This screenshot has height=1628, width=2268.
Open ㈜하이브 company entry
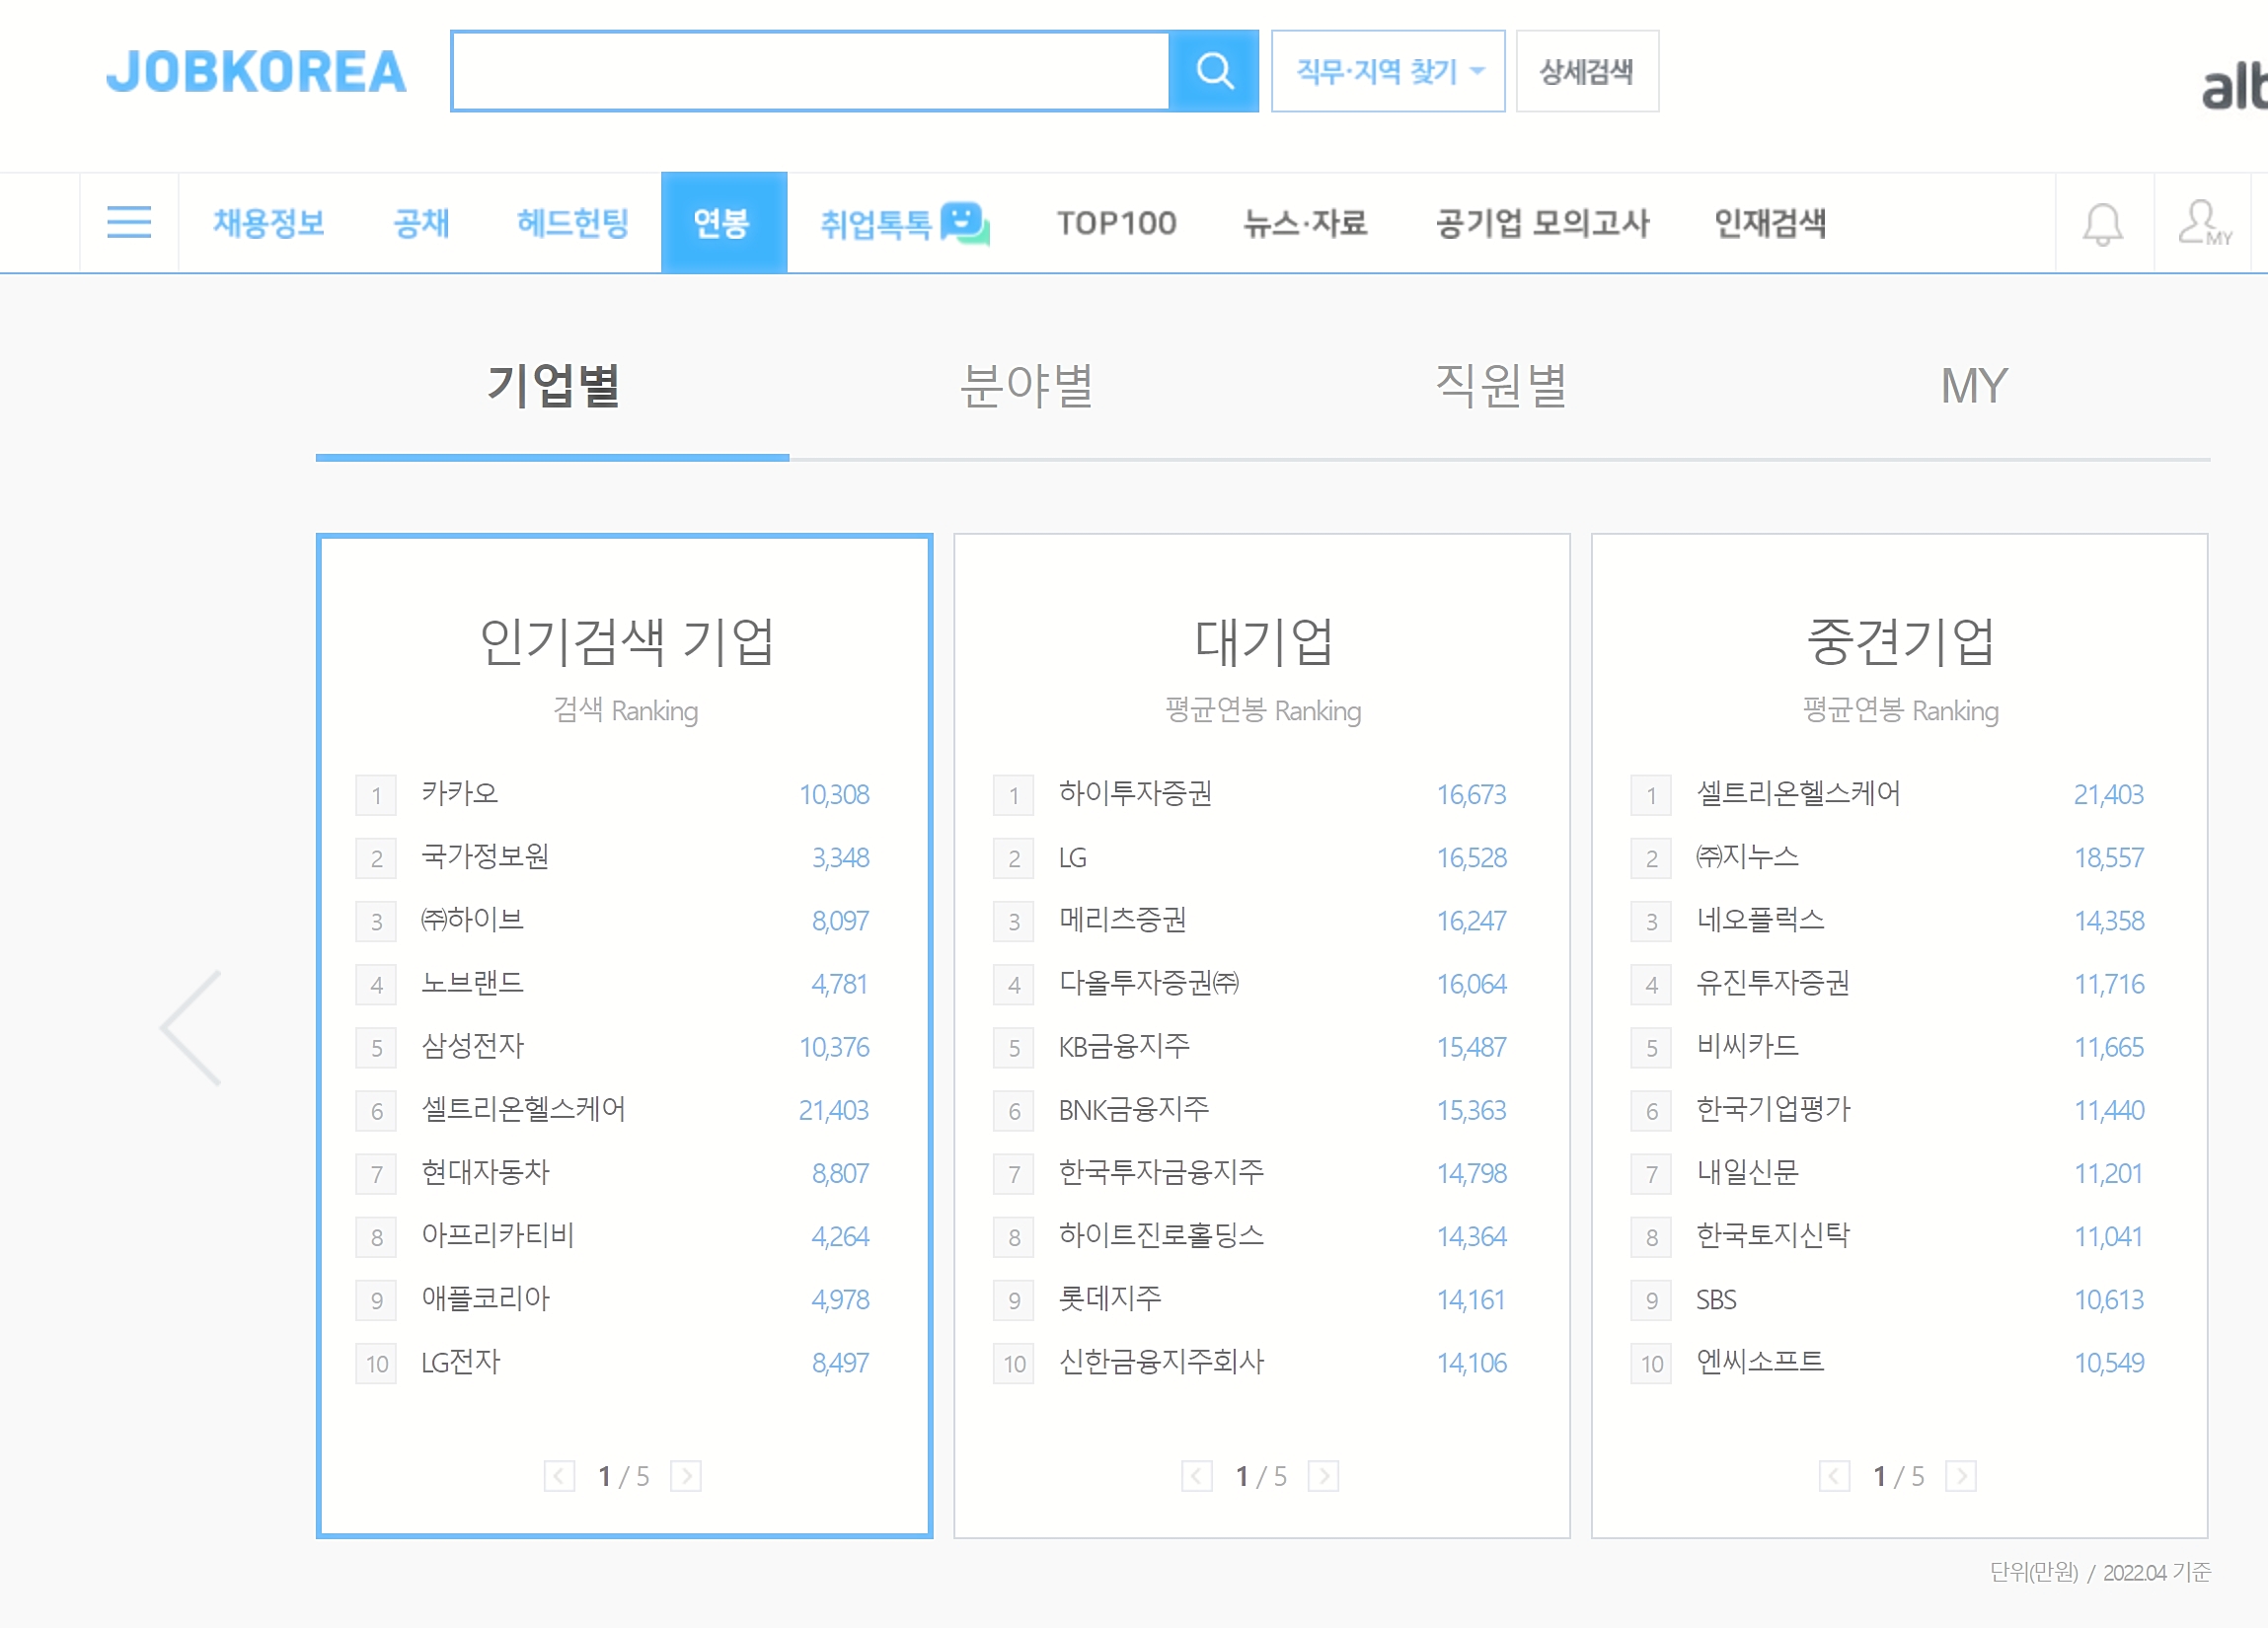(x=472, y=919)
